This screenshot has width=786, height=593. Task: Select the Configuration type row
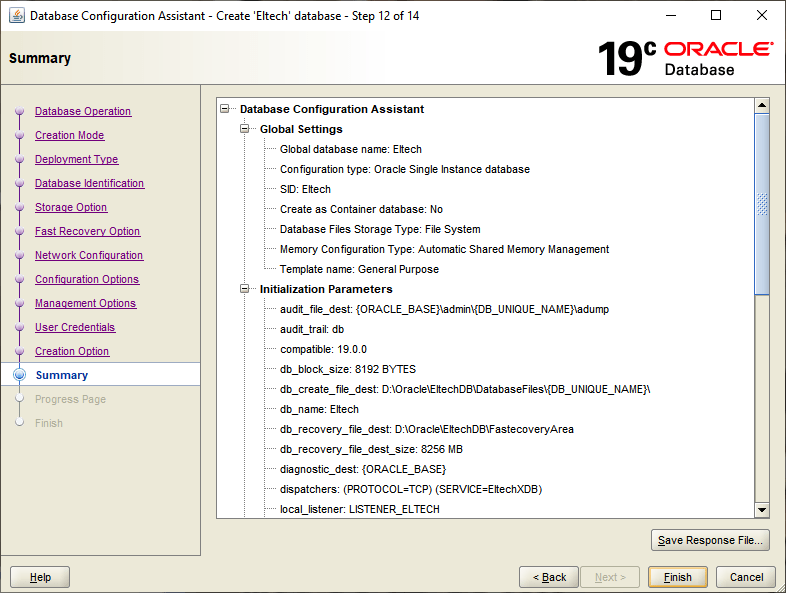pos(405,169)
